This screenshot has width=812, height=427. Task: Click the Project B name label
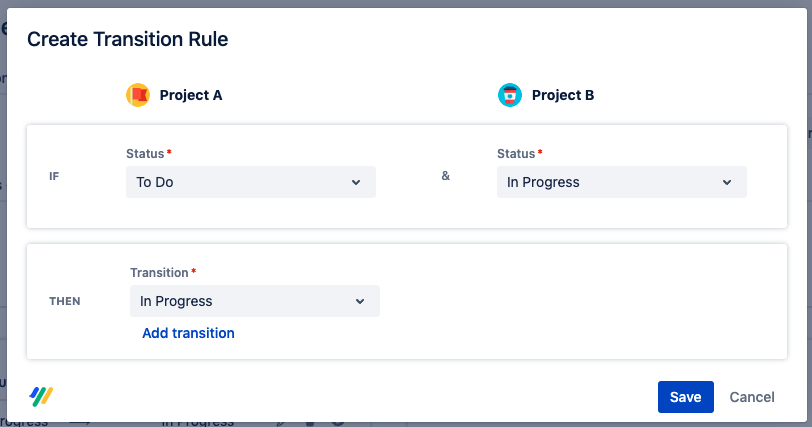pyautogui.click(x=562, y=95)
